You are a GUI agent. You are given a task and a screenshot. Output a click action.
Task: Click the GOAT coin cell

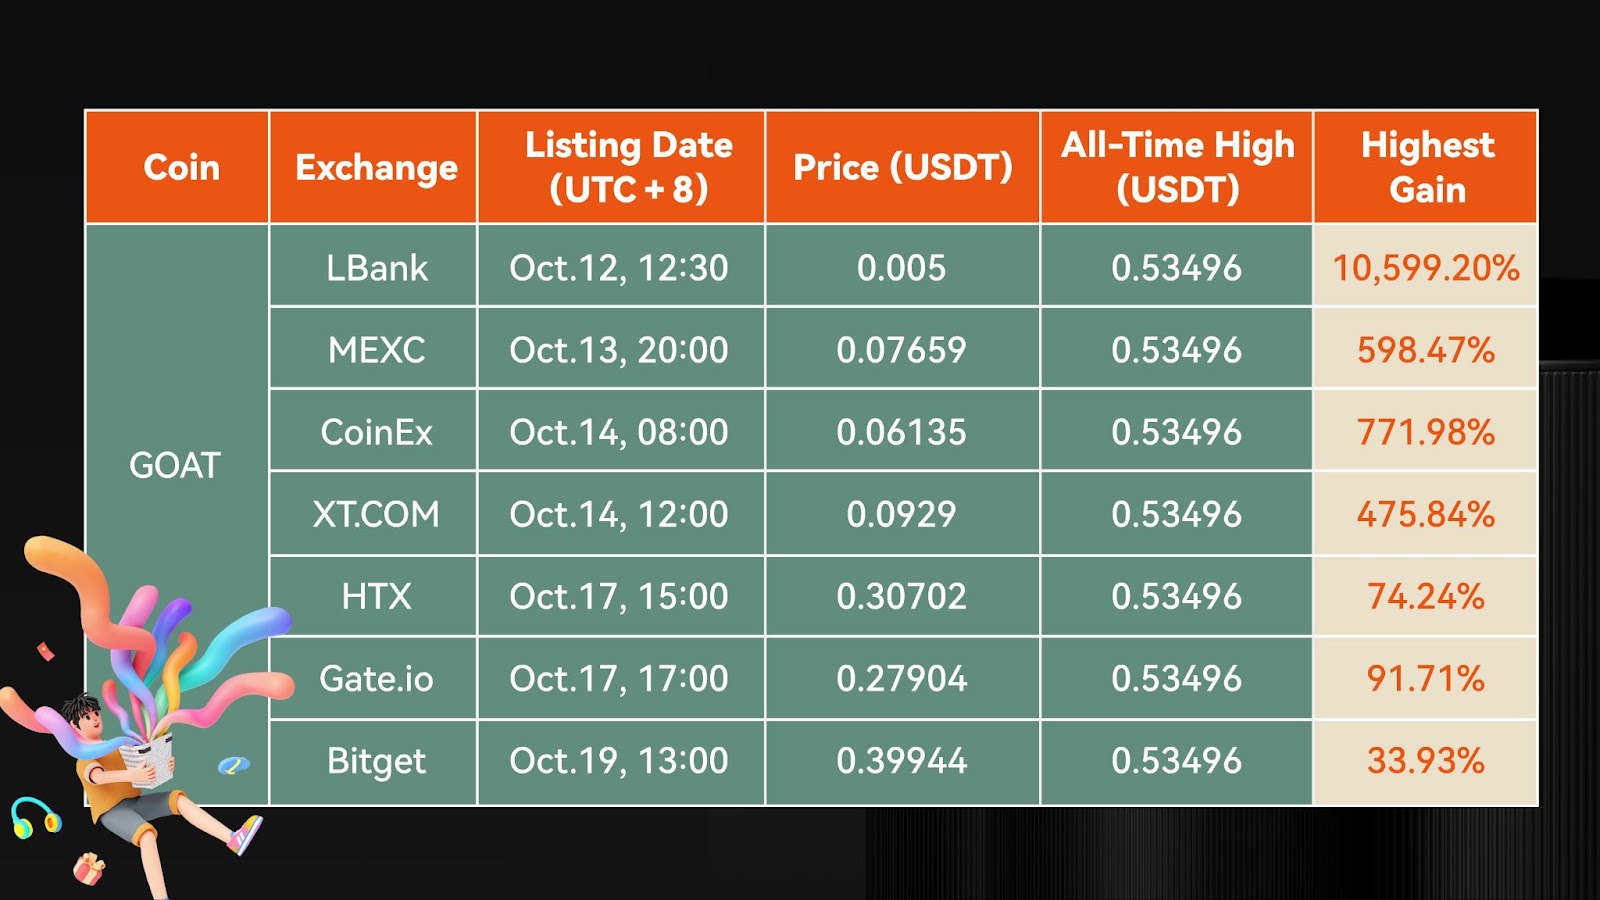(x=177, y=465)
